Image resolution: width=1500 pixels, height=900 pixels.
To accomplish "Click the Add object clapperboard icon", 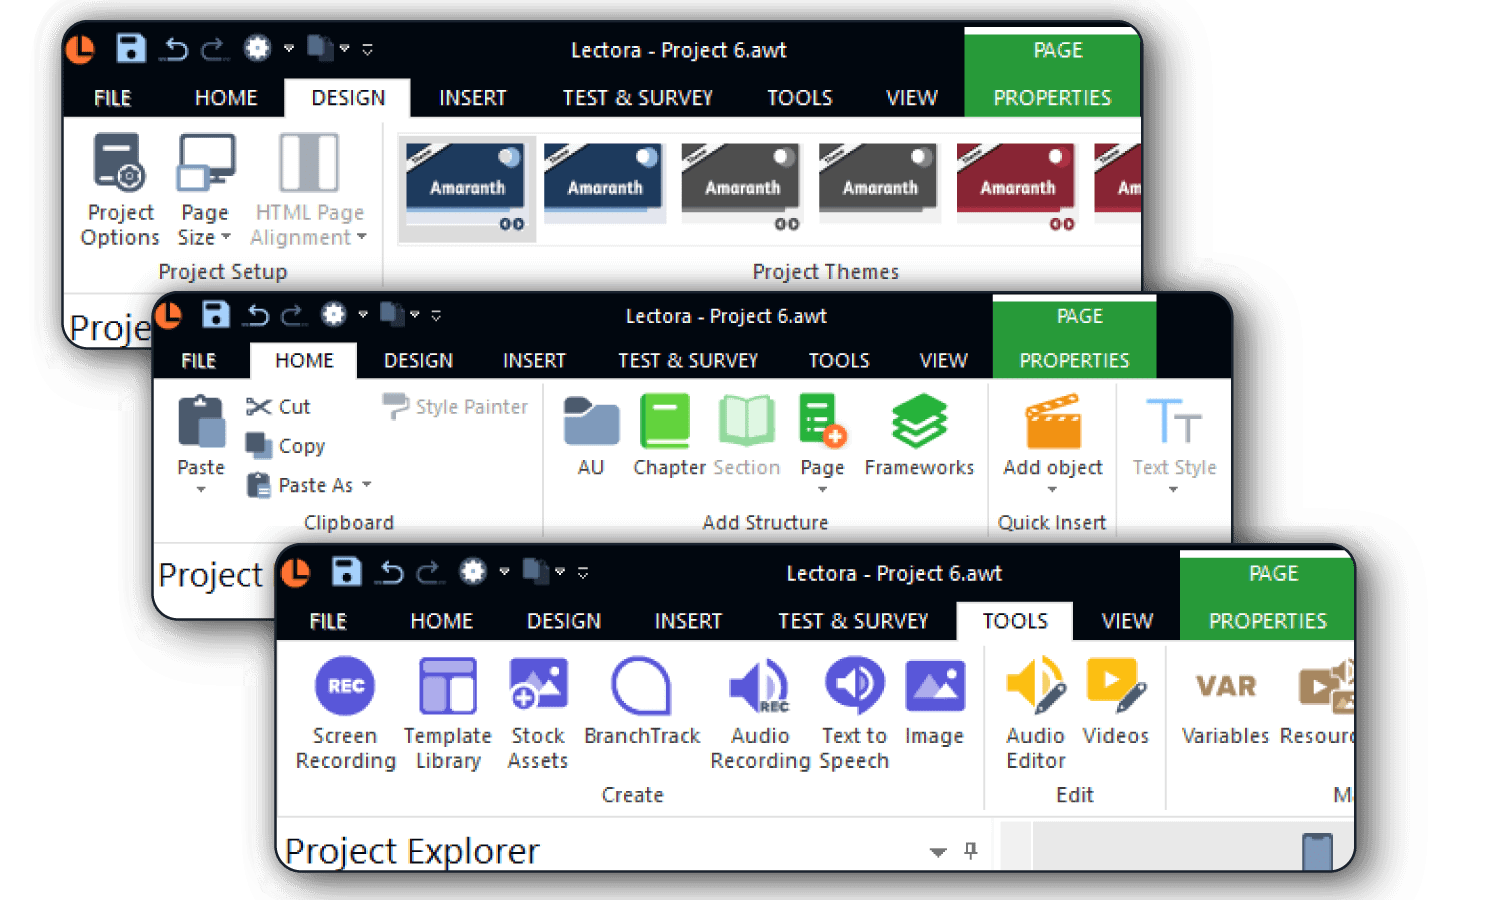I will [x=1053, y=422].
